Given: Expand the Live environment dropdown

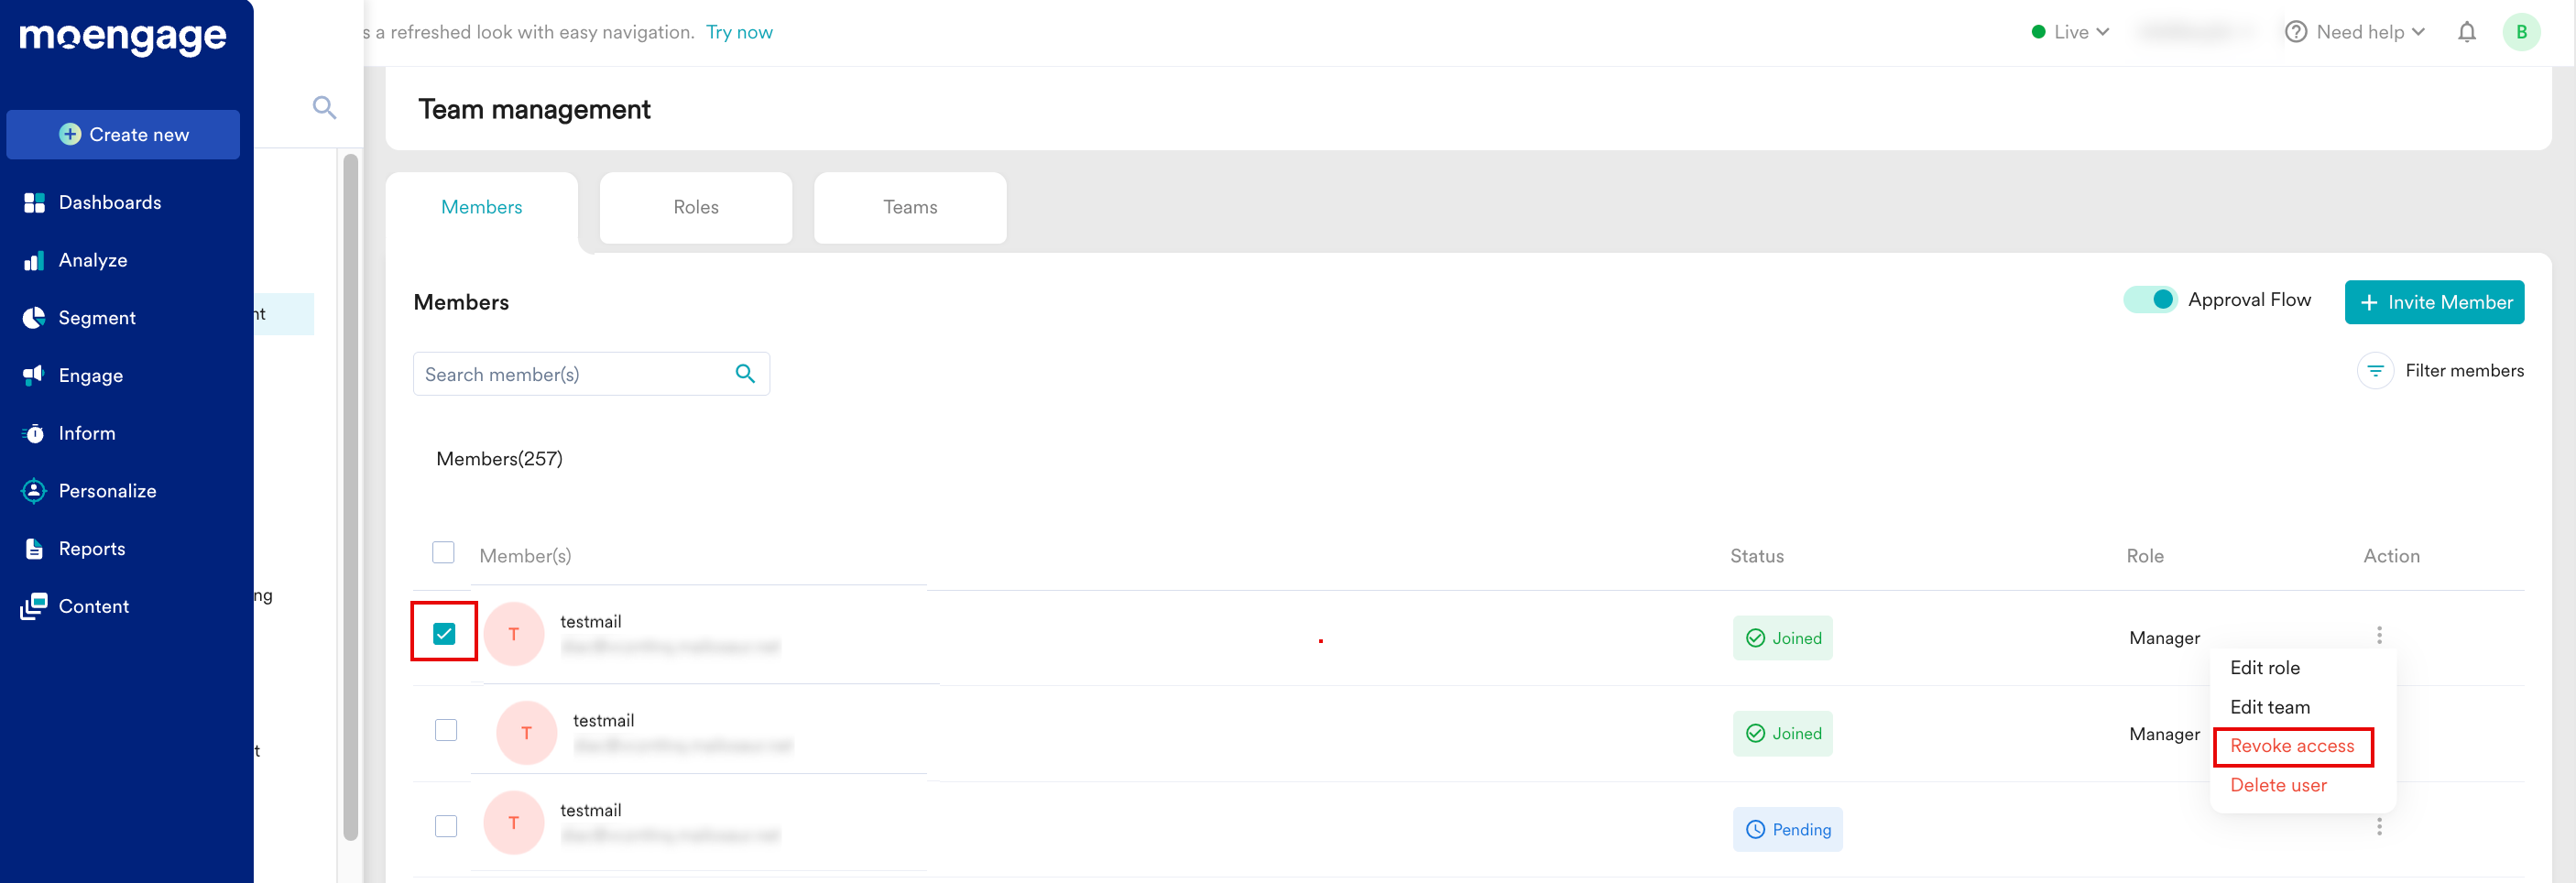Looking at the screenshot, I should click(x=2070, y=32).
